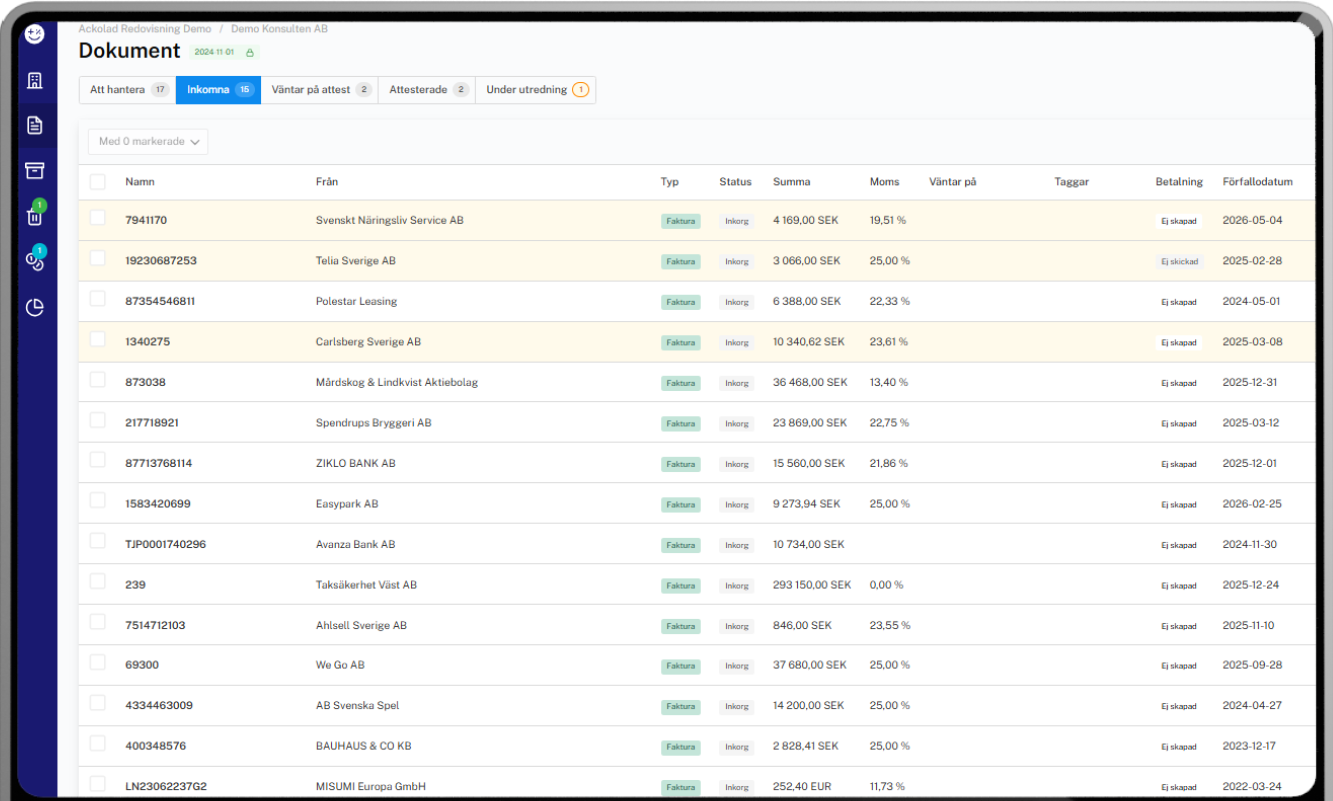Click the due date "2024-11-30"
This screenshot has width=1333, height=801.
coord(1250,544)
